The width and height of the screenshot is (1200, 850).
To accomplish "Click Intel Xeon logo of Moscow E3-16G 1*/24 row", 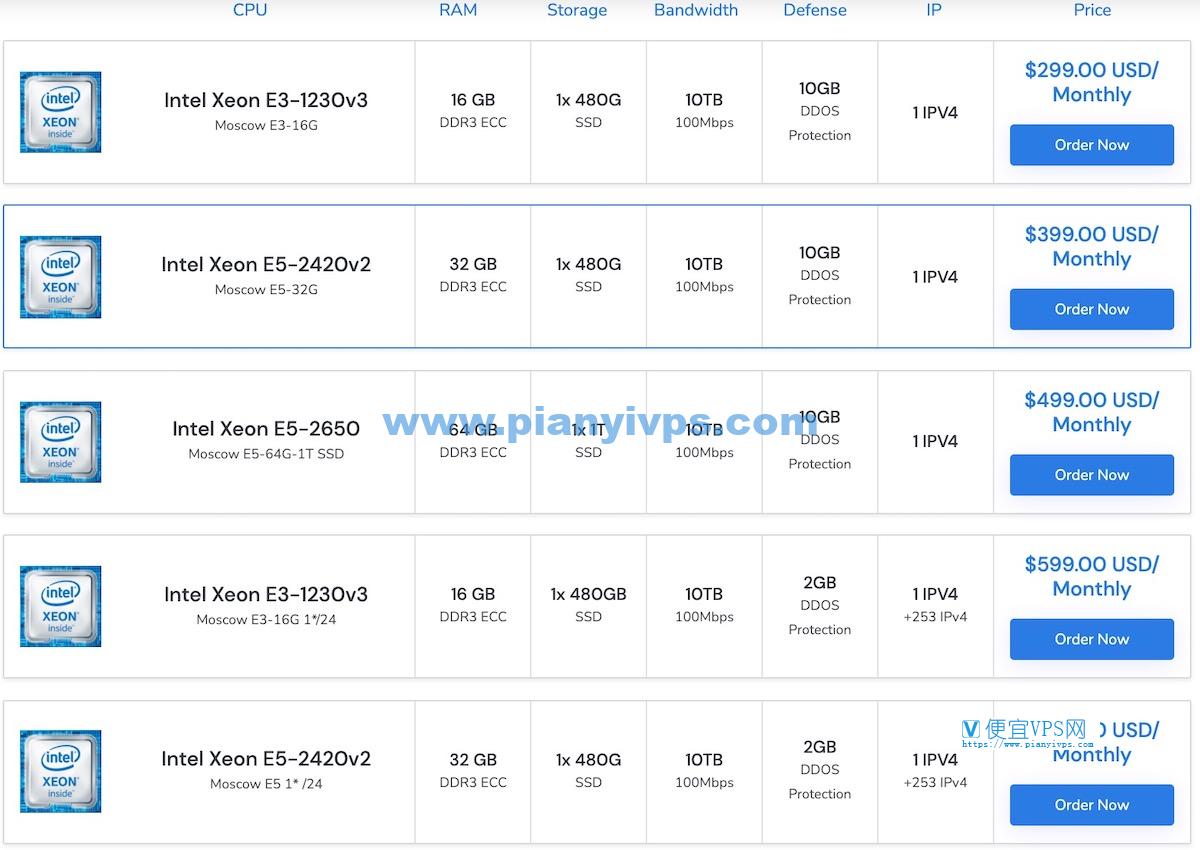I will tap(60, 606).
